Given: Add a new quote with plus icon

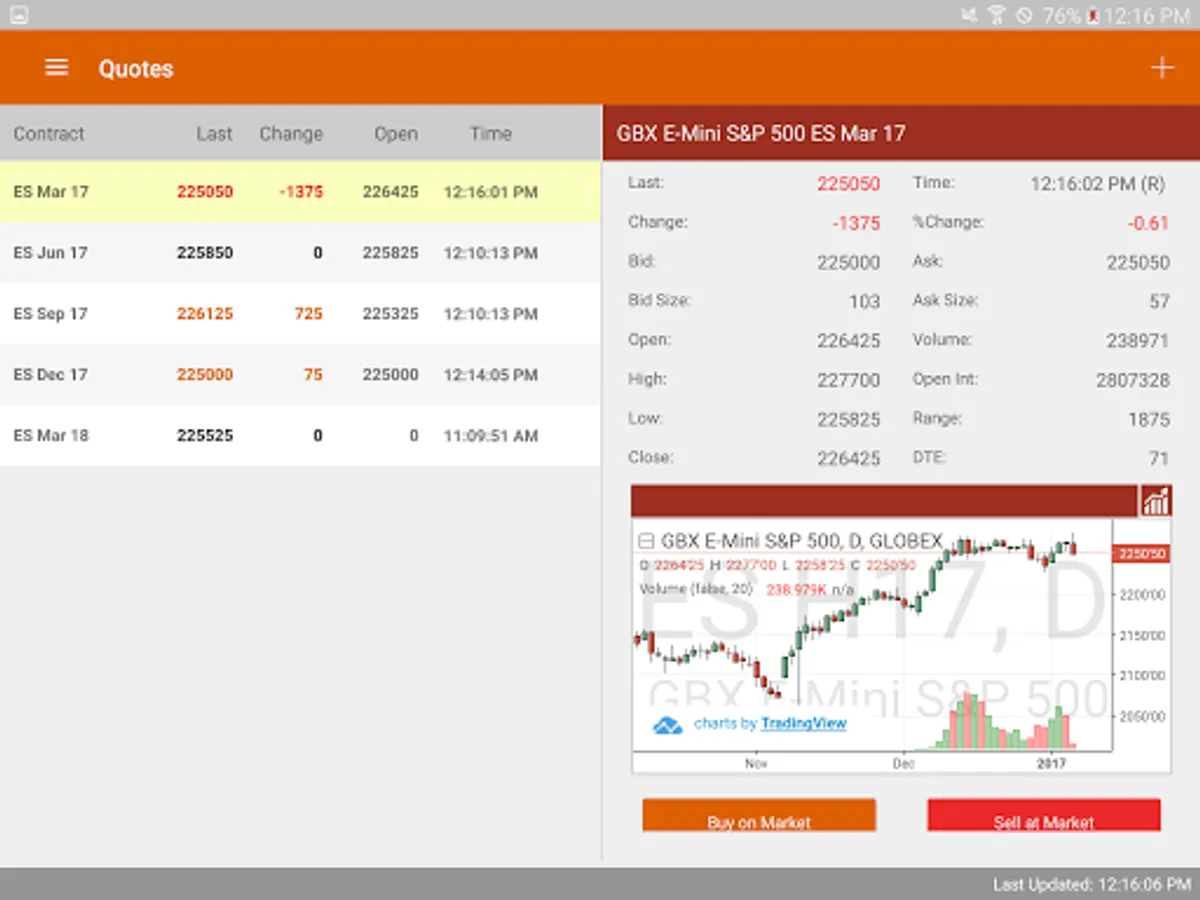Looking at the screenshot, I should (1161, 68).
